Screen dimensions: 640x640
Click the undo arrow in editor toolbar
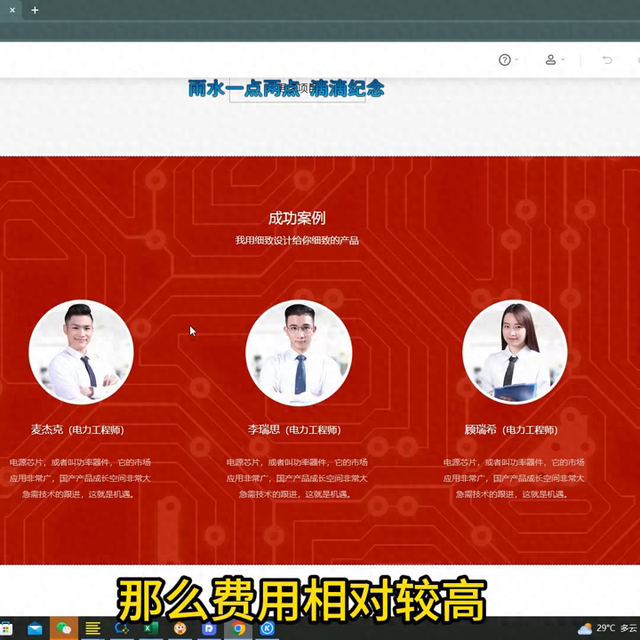click(x=607, y=60)
